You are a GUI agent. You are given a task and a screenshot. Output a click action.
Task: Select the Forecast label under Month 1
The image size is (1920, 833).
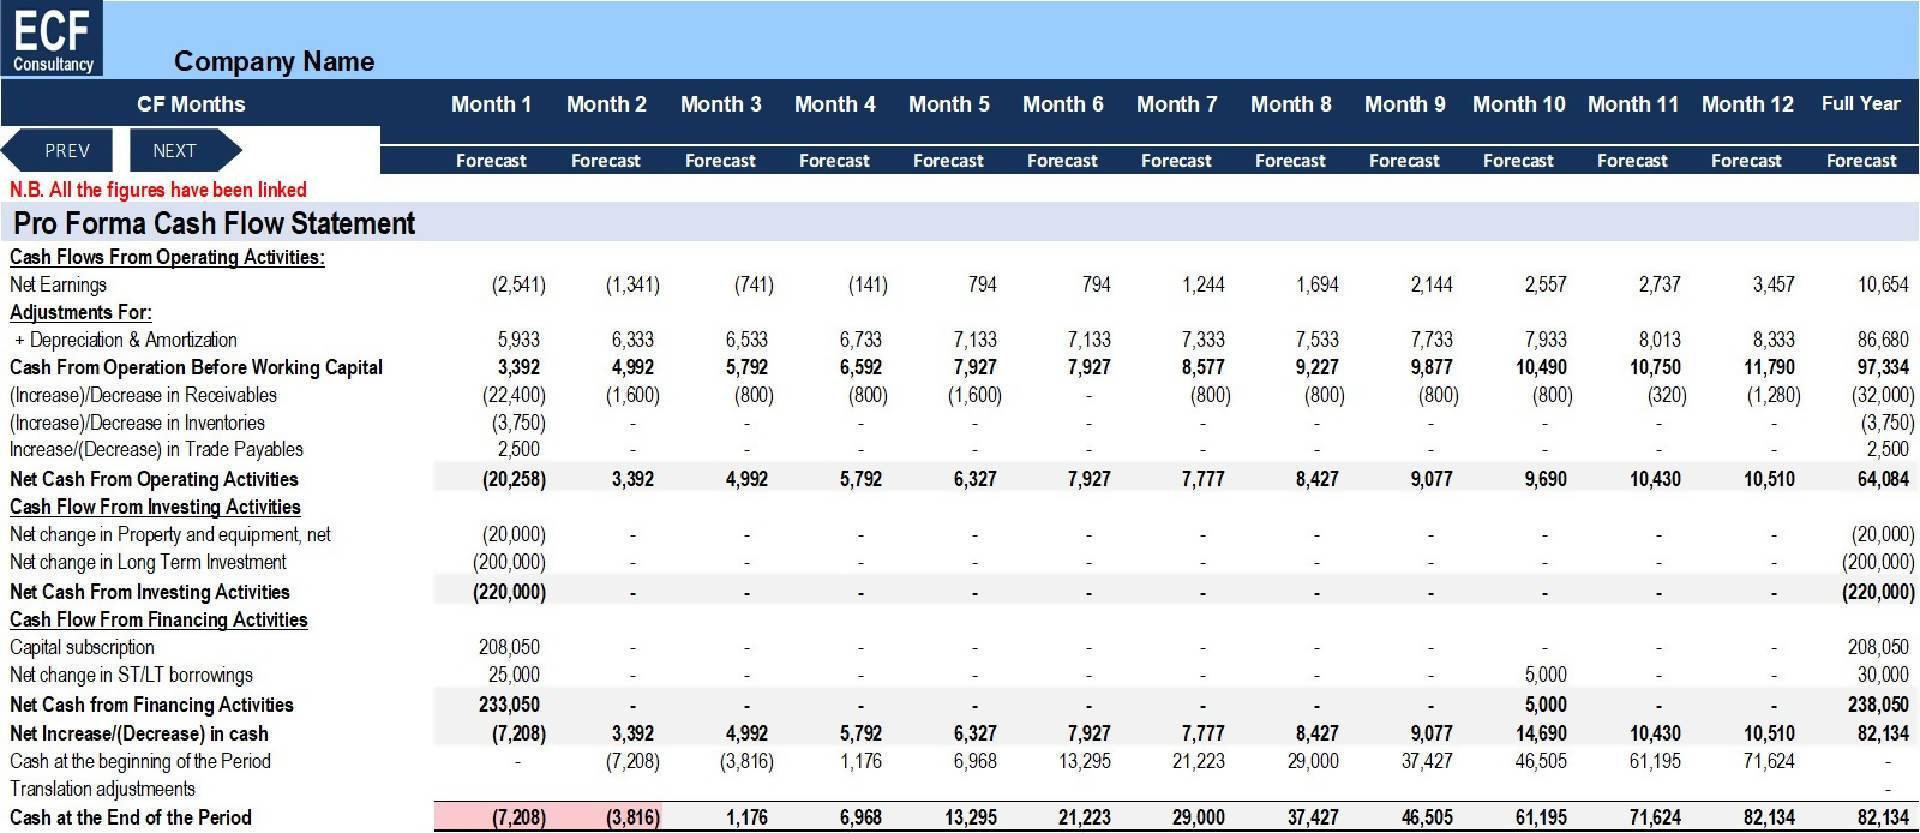491,160
